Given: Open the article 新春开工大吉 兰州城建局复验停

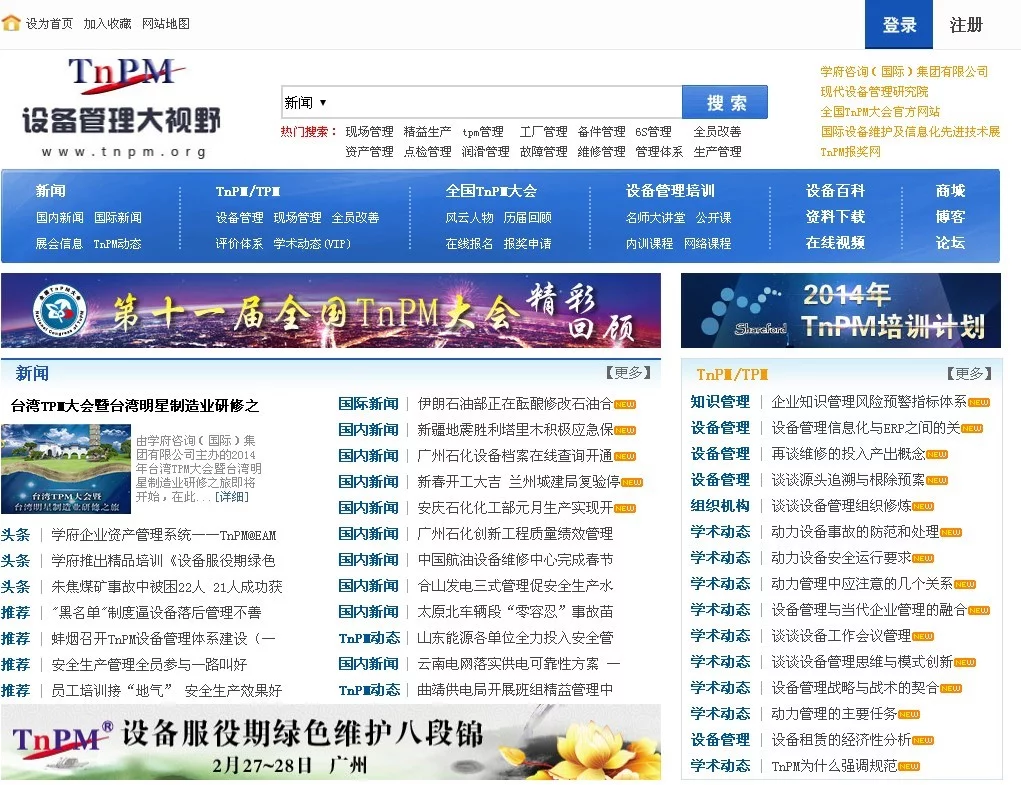Looking at the screenshot, I should 519,482.
